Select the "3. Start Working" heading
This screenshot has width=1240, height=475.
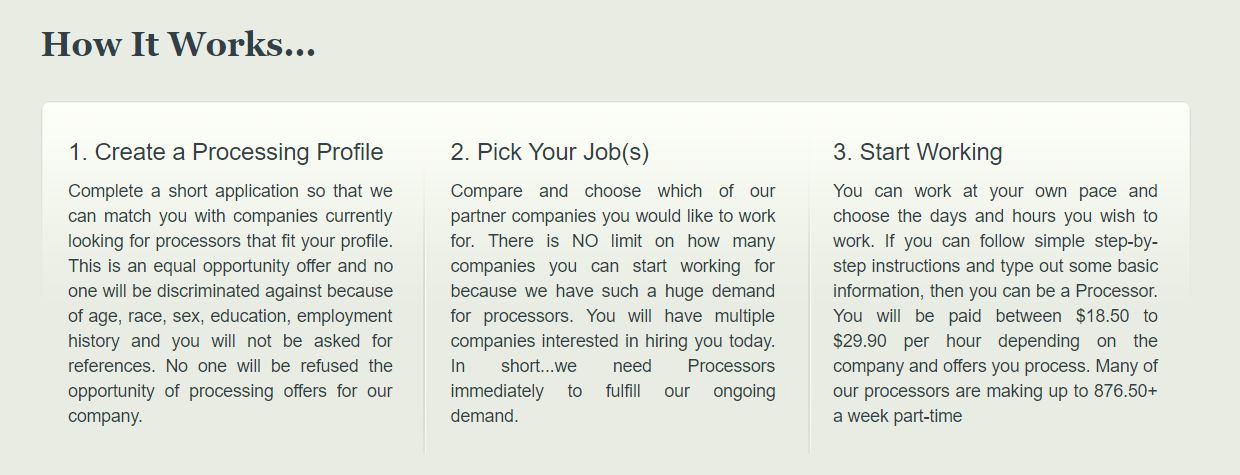coord(918,152)
